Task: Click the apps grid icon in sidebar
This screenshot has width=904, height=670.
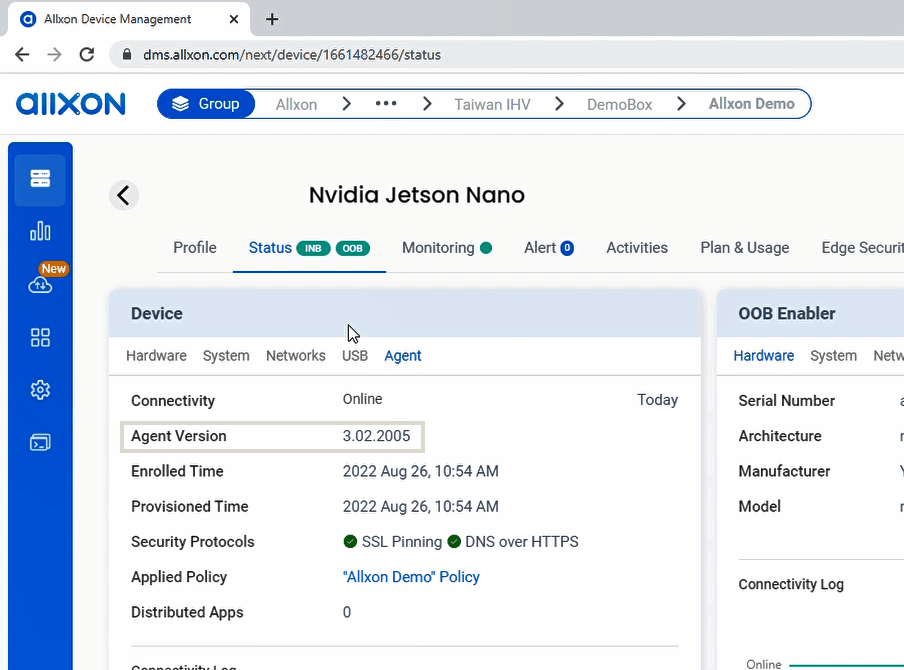Action: coord(40,338)
